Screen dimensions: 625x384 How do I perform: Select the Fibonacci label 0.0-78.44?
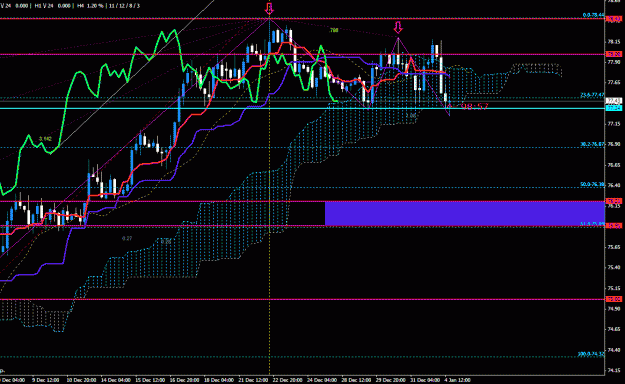point(593,15)
